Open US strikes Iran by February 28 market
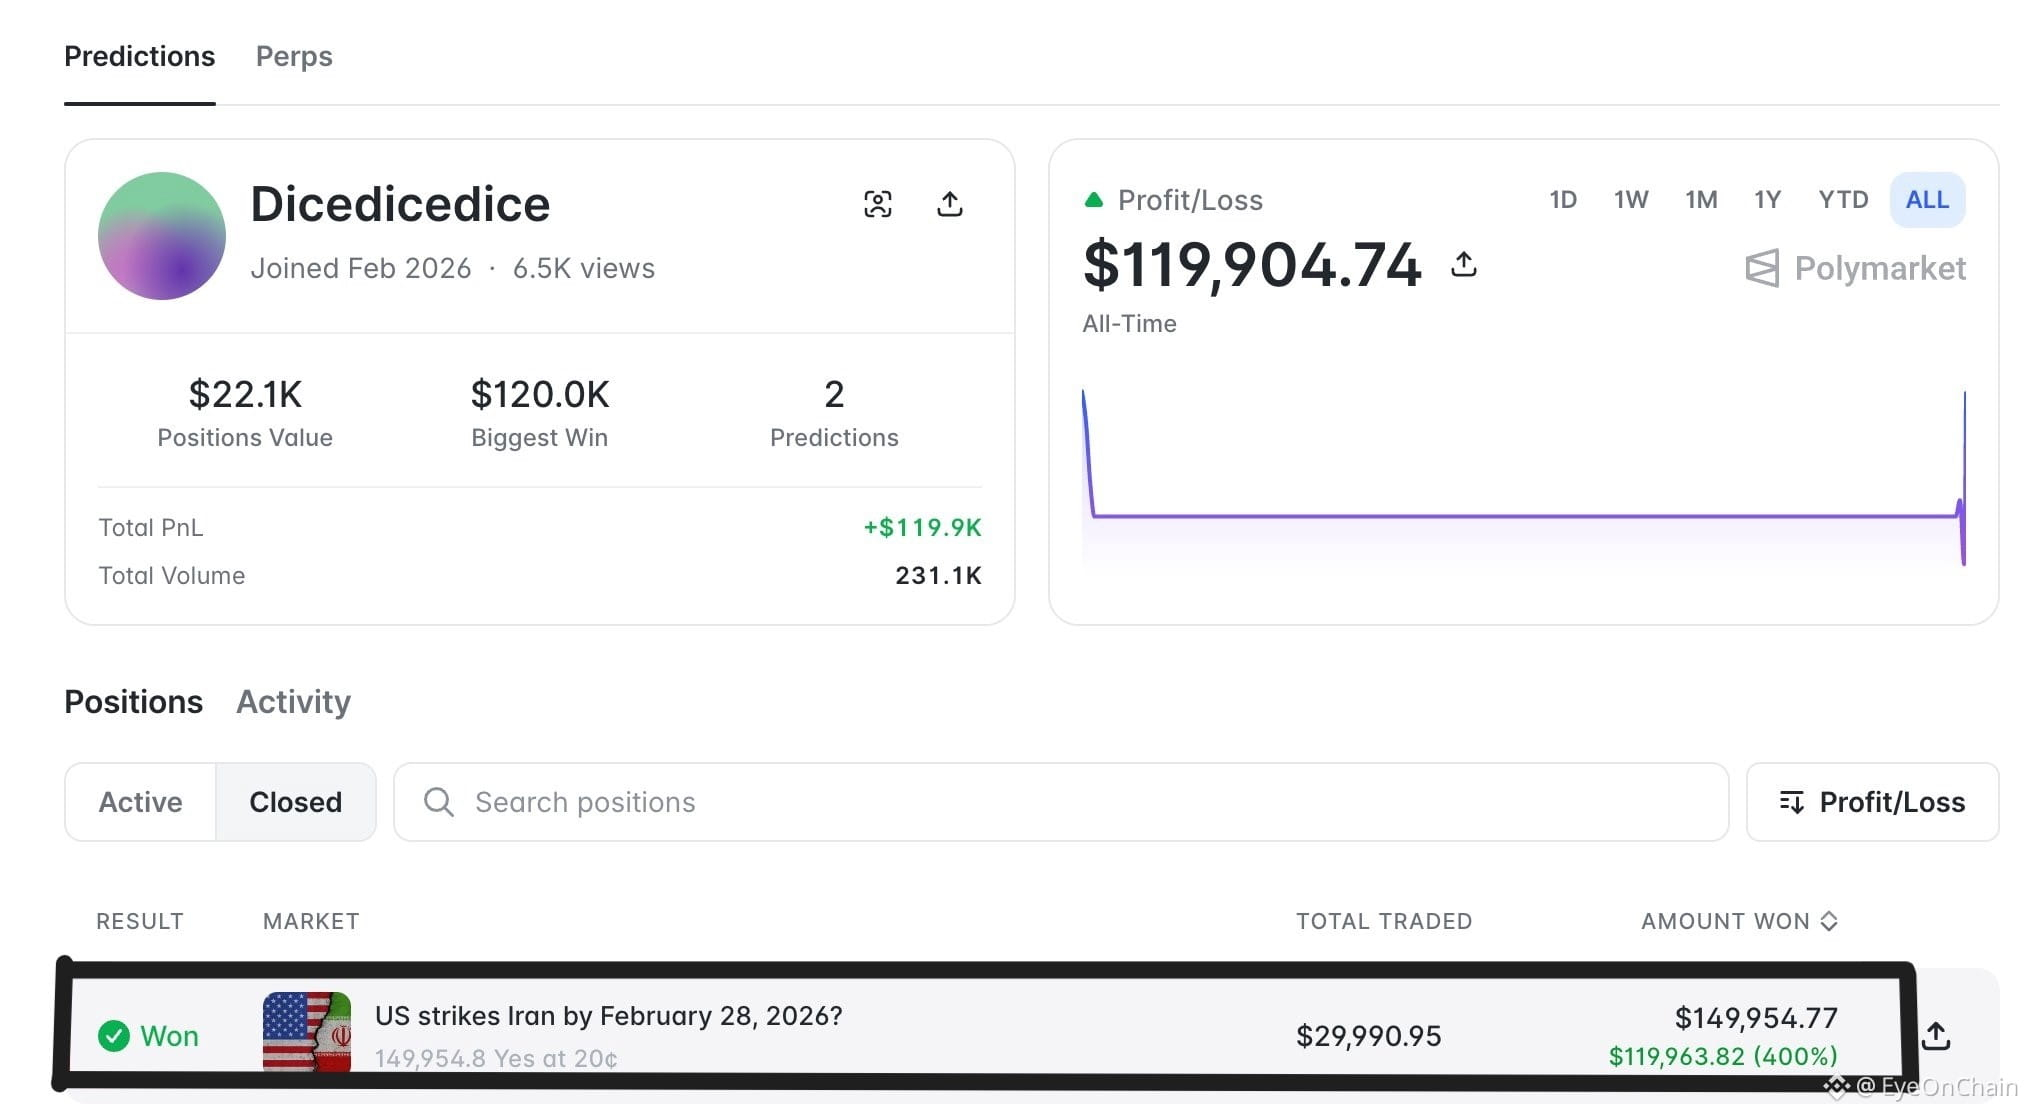Viewport: 2026px width, 1112px height. point(608,1016)
